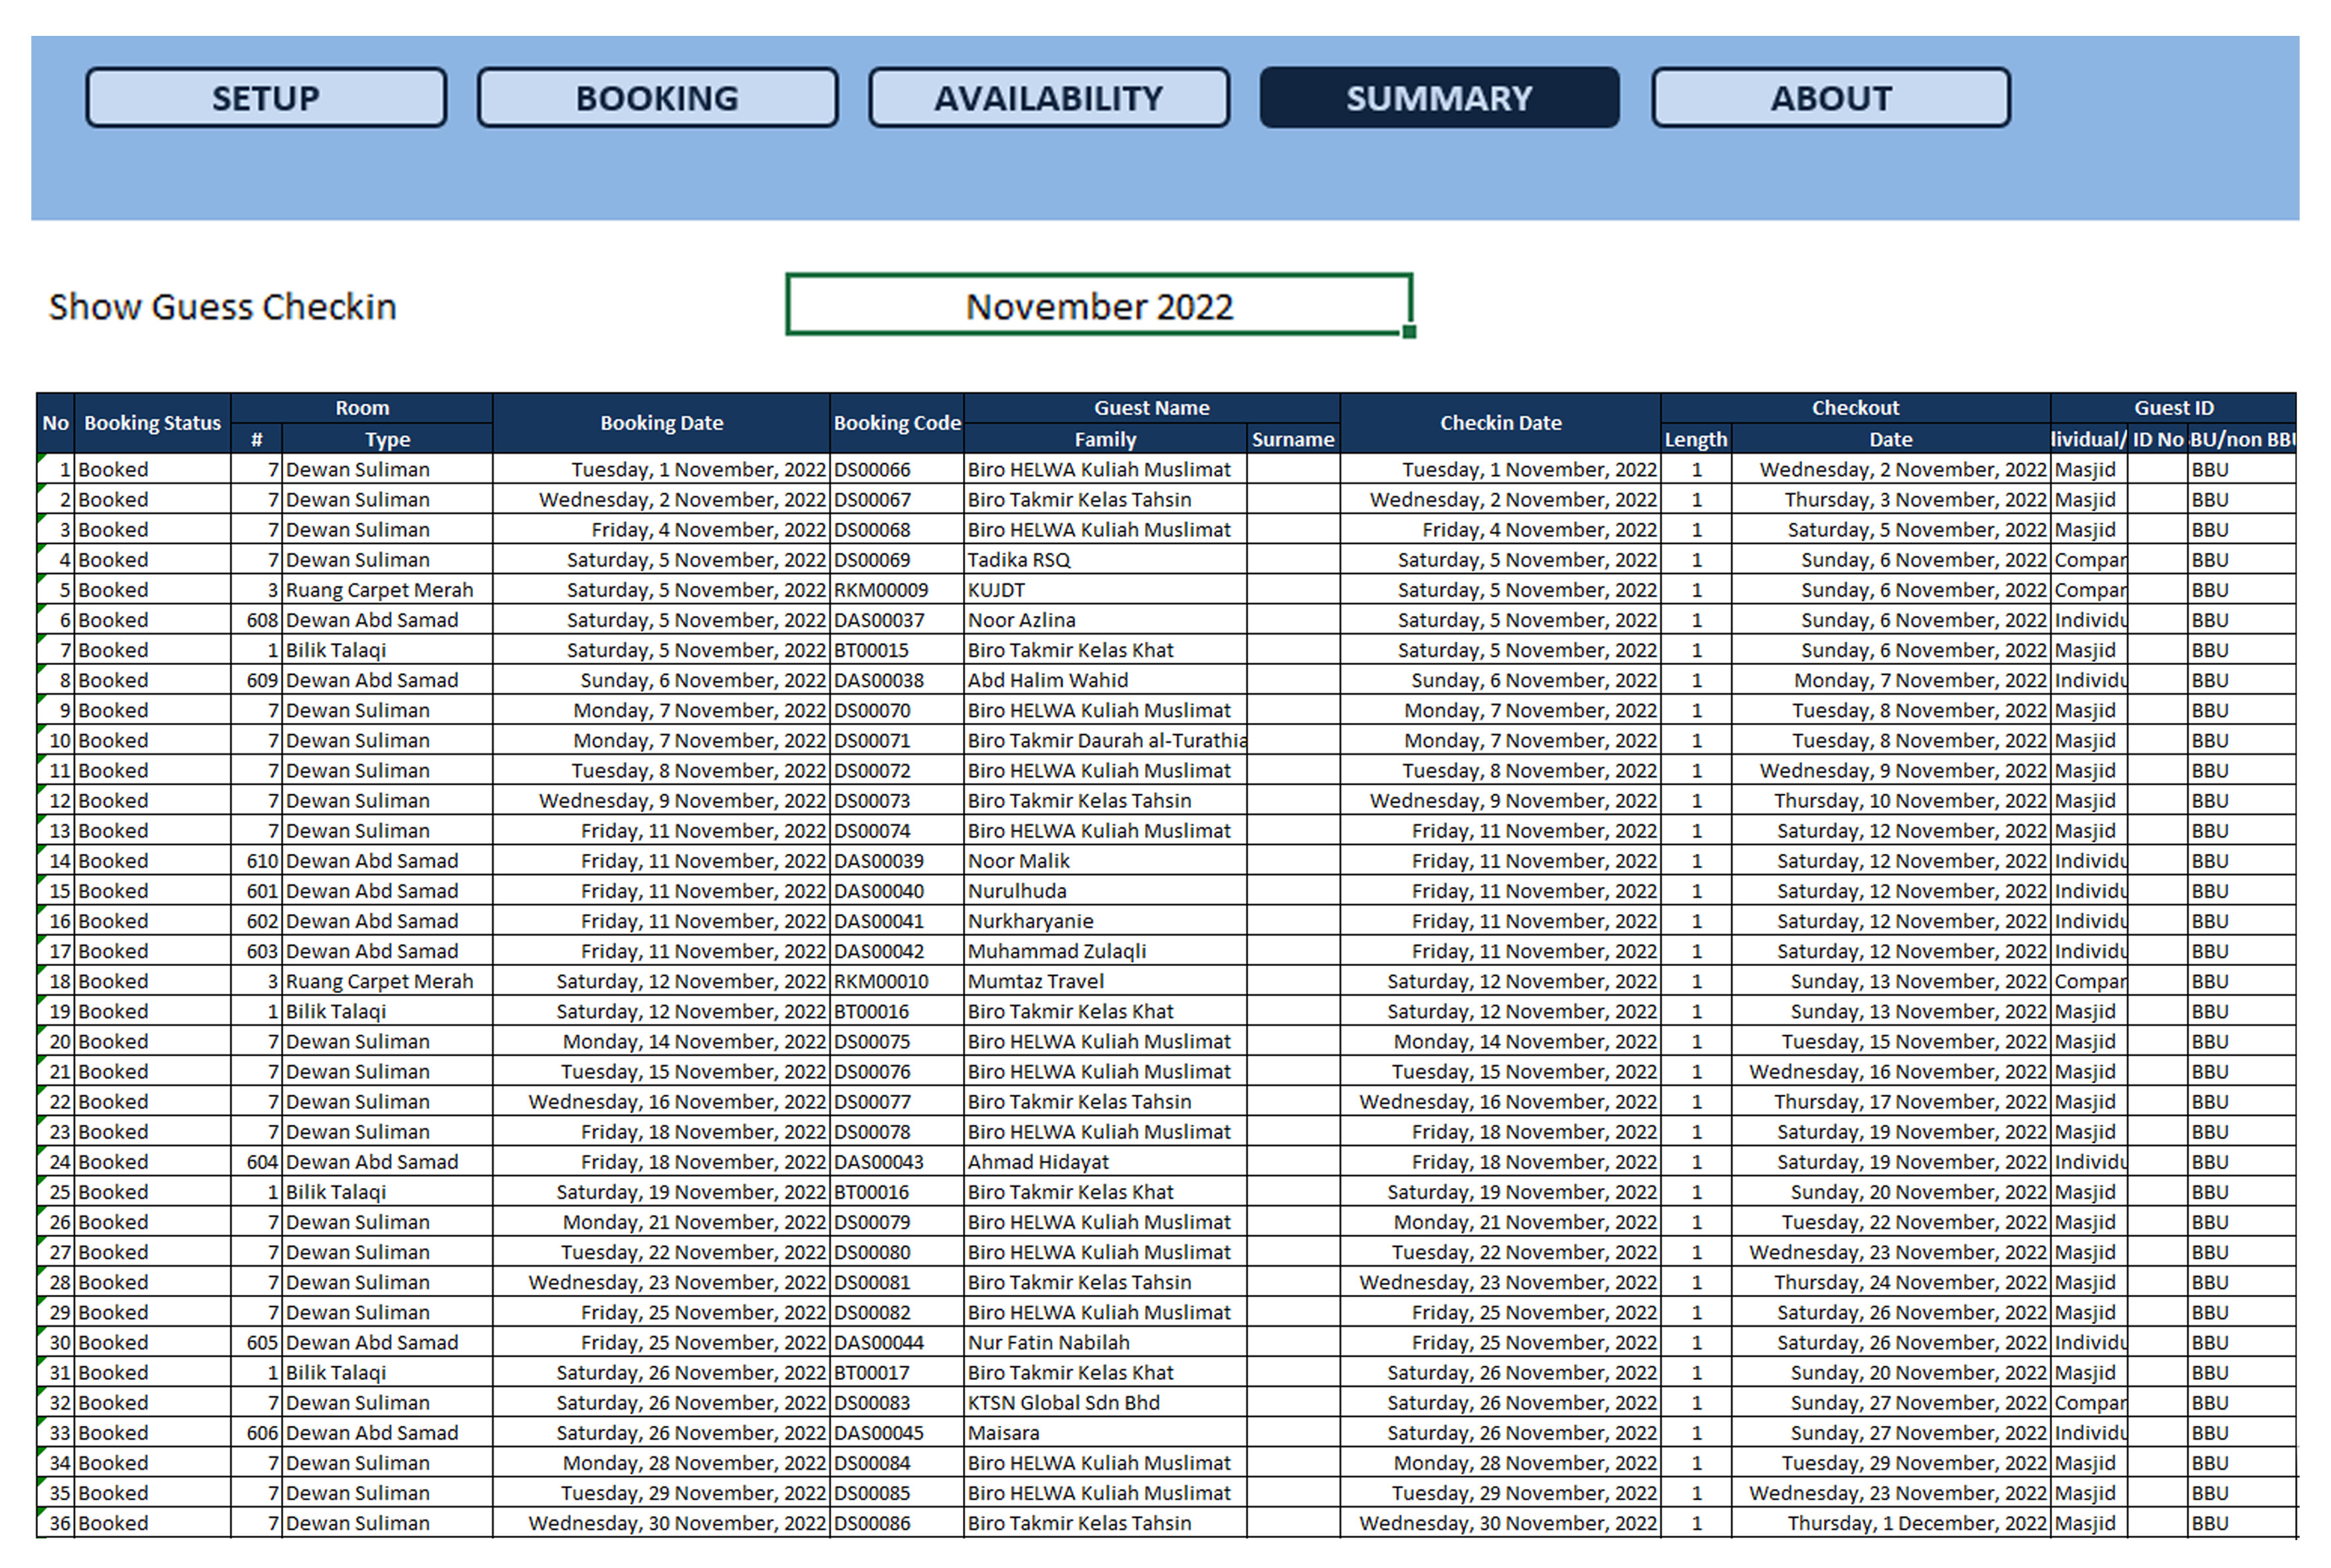
Task: Select booking code DS00079
Action: pyautogui.click(x=897, y=1222)
